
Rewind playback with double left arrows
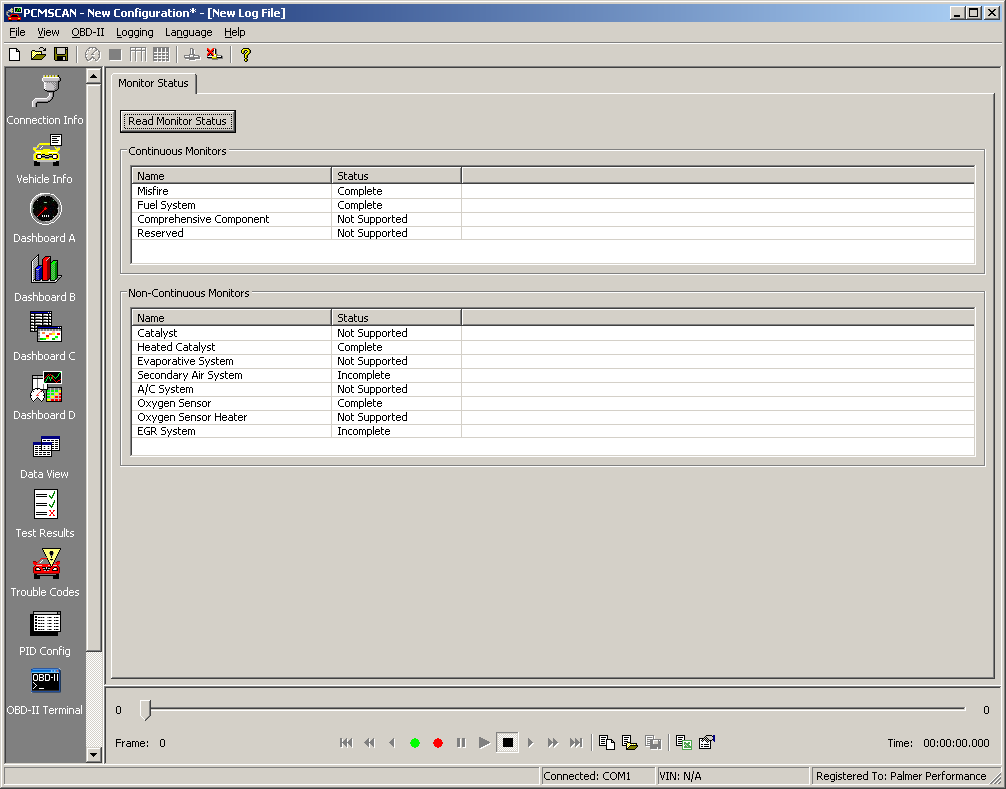(369, 743)
